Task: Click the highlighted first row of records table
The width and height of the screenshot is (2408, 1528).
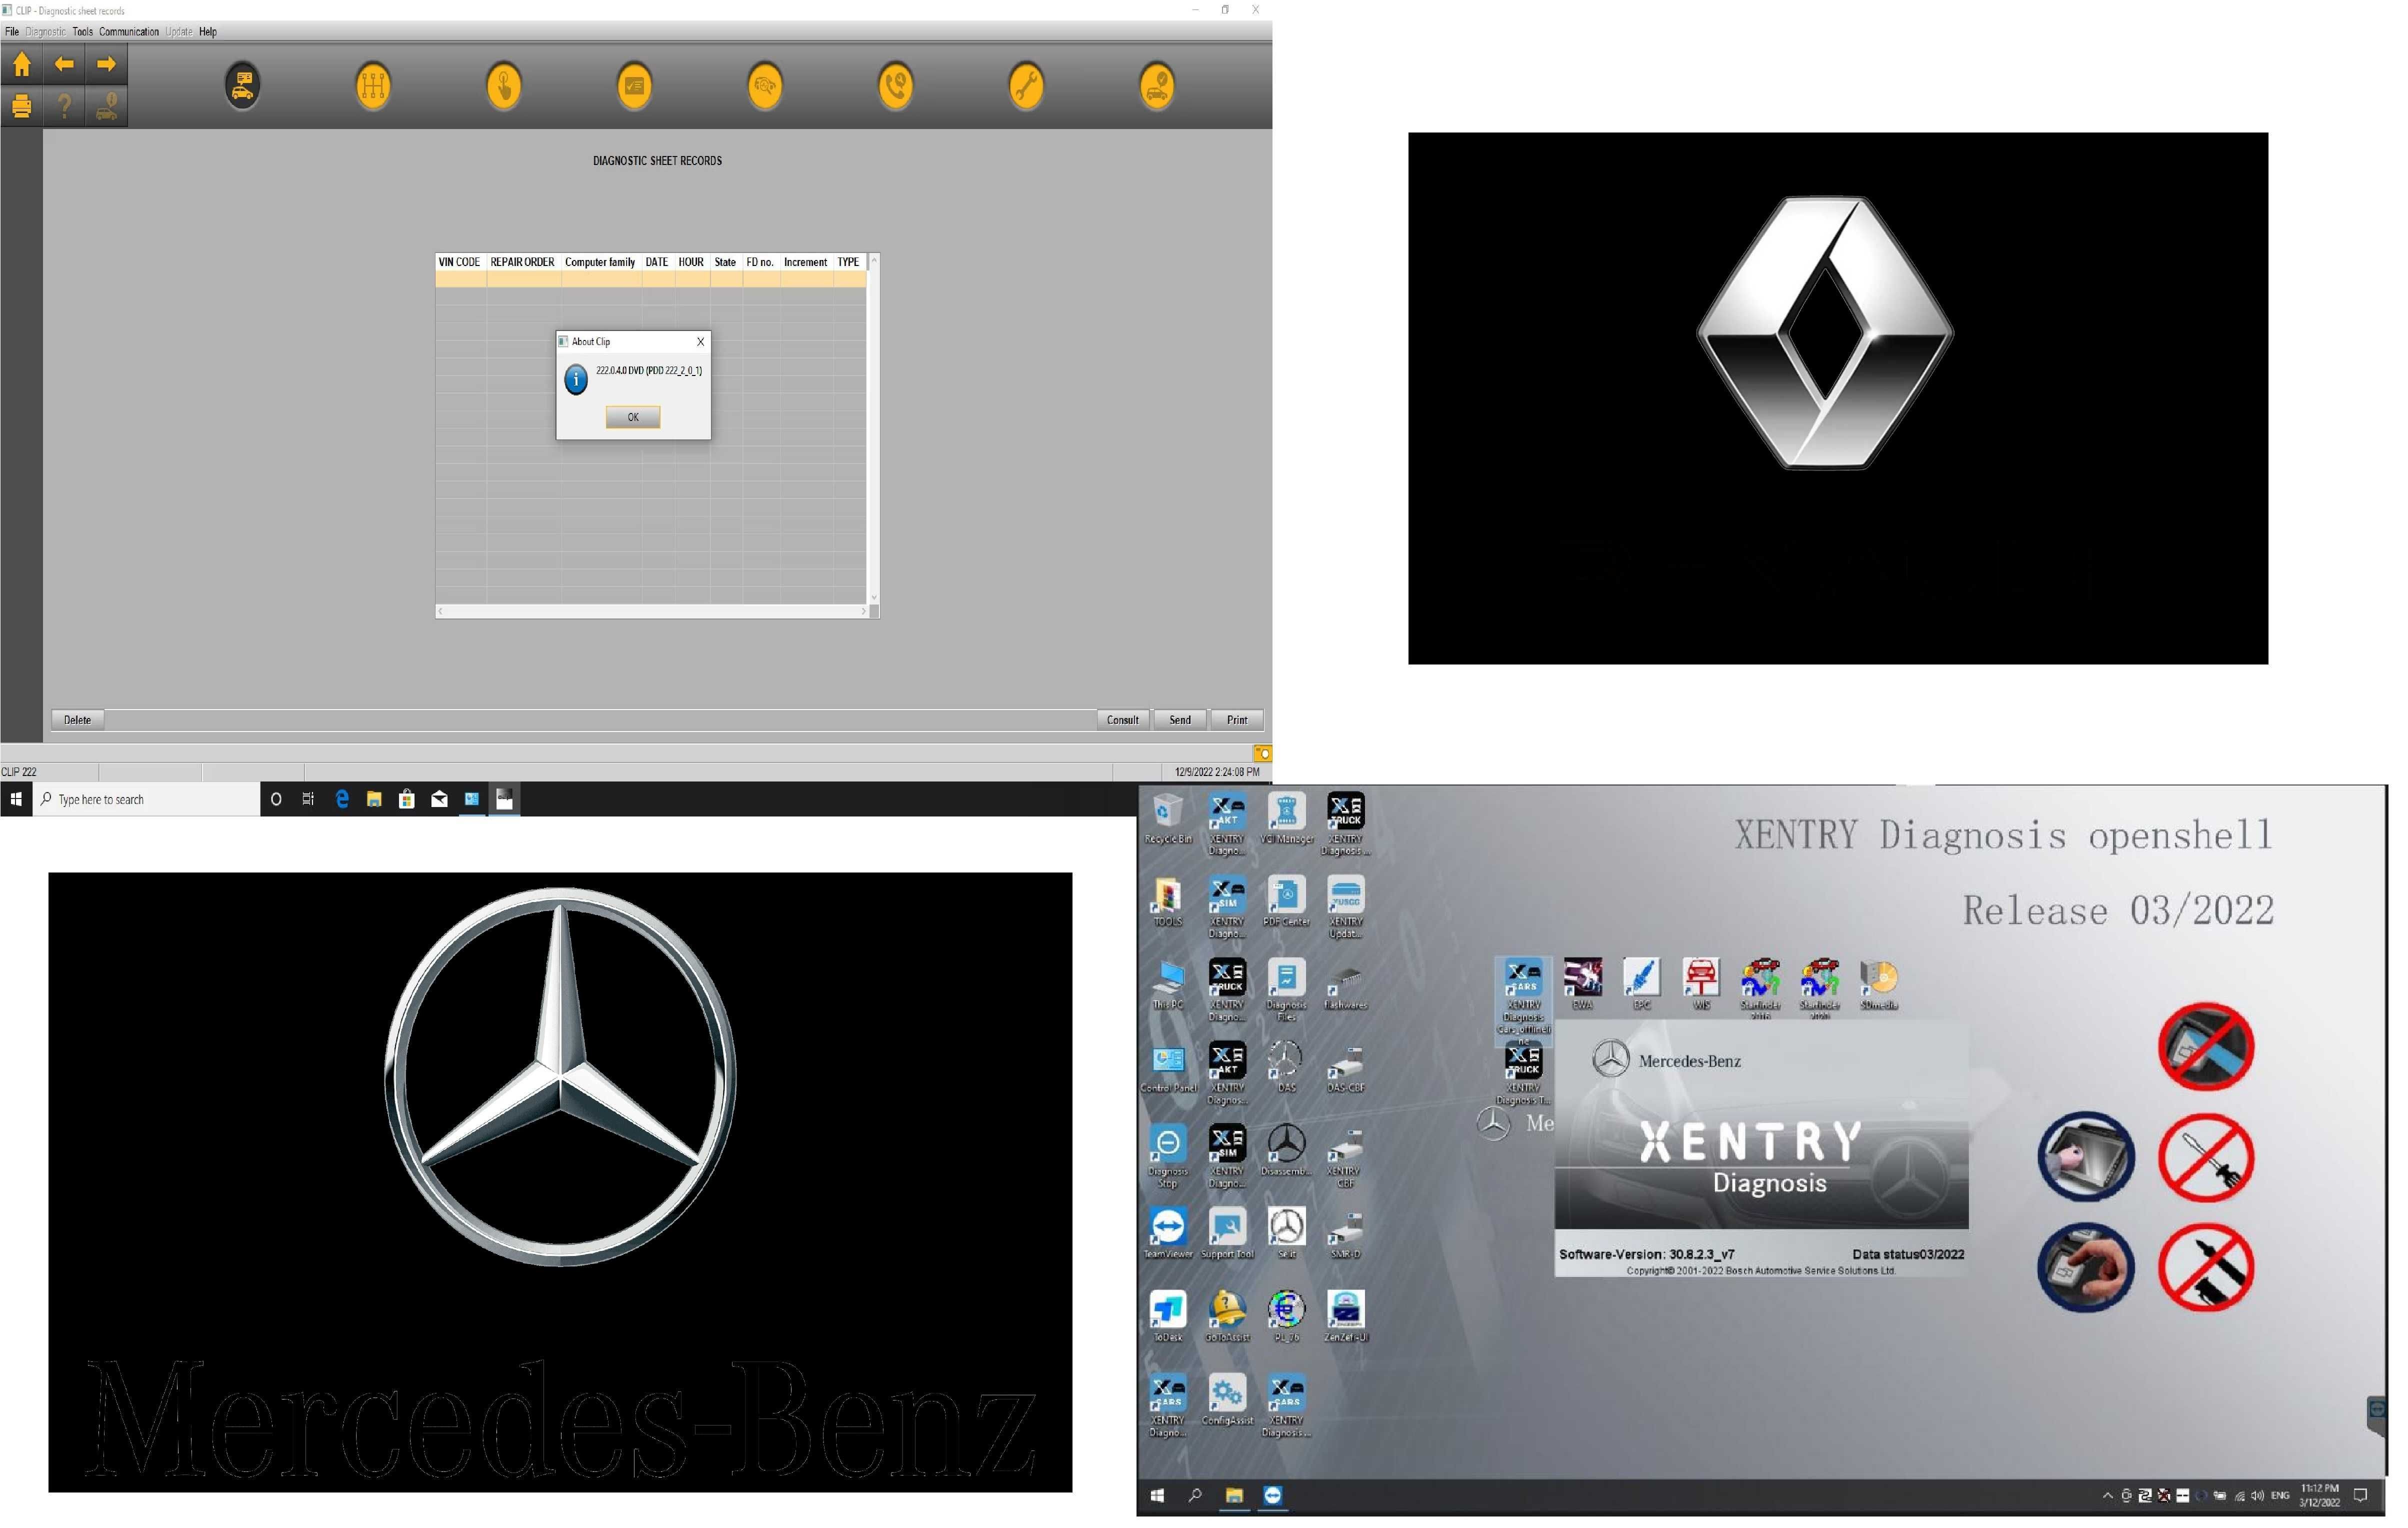Action: (651, 280)
